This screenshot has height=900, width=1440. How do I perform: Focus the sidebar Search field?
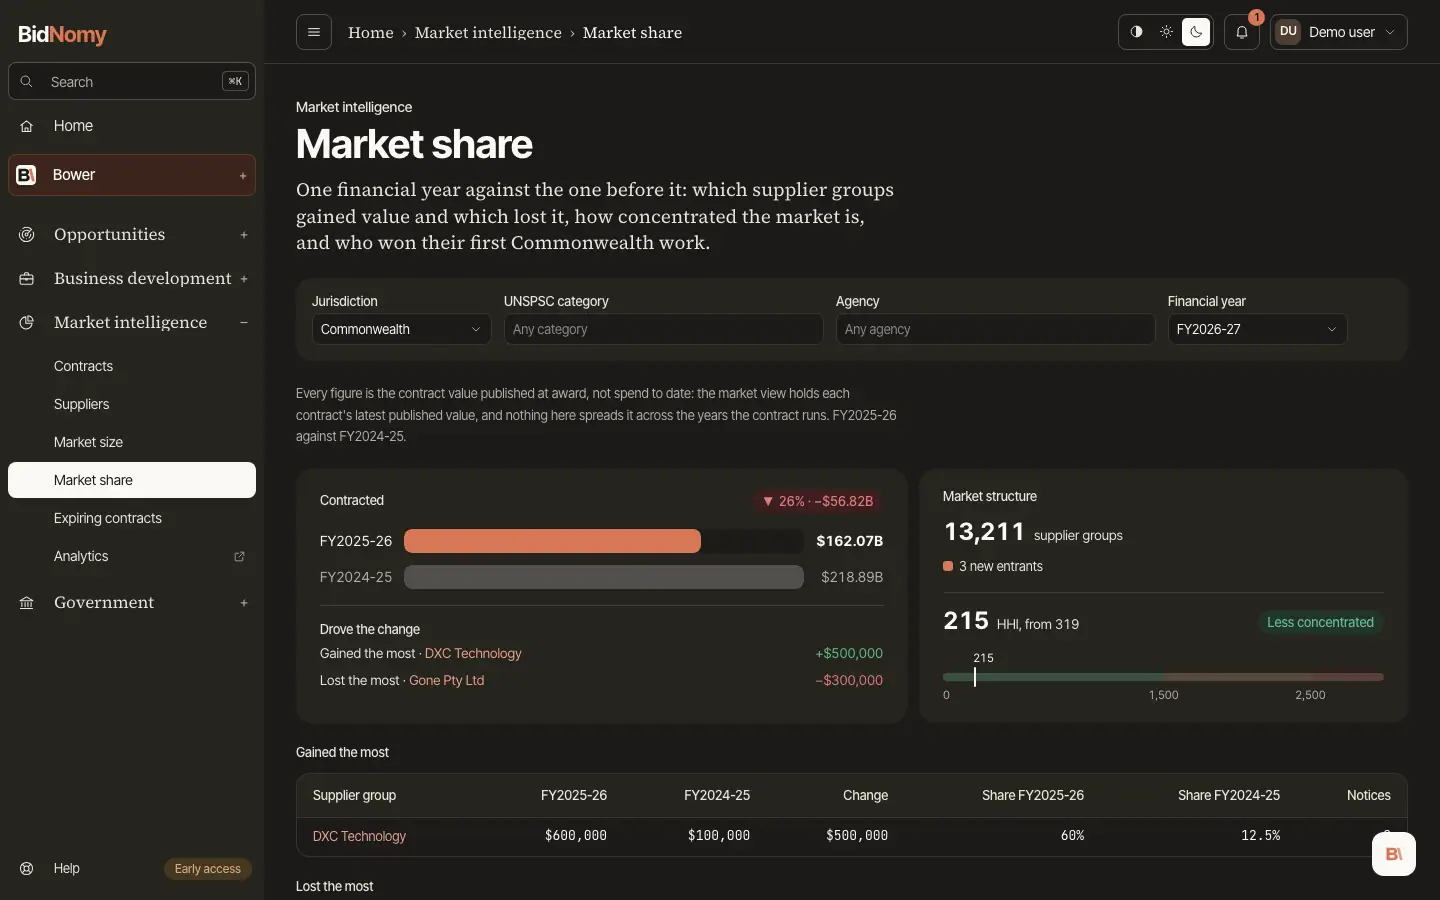[132, 82]
